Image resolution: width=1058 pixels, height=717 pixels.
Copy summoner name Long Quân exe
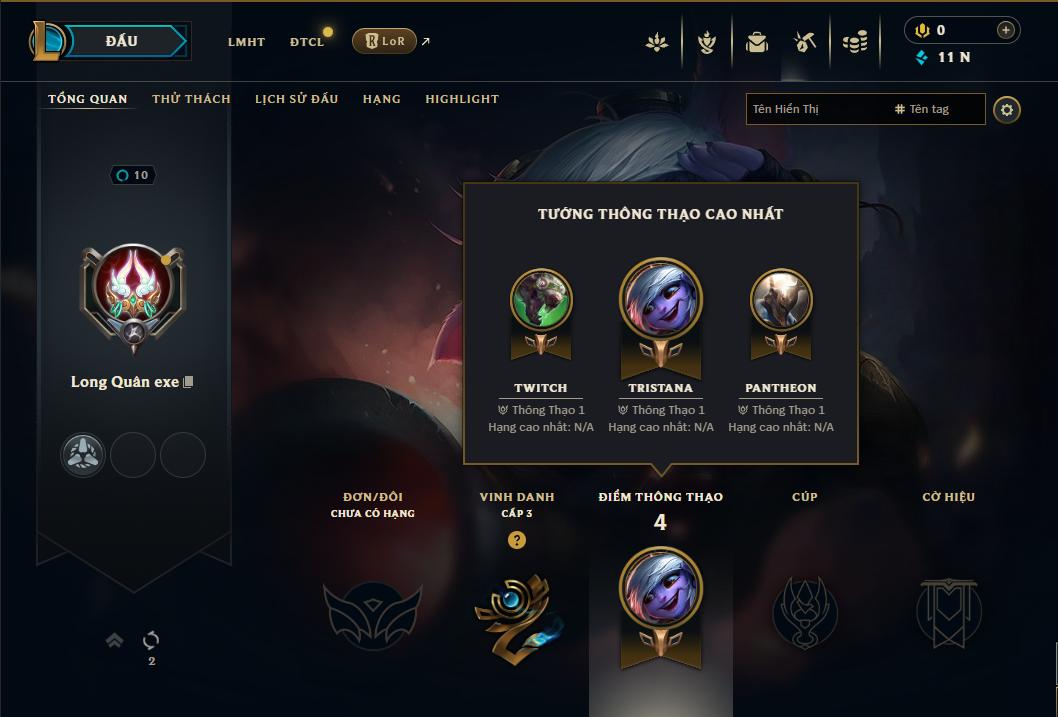(x=188, y=382)
